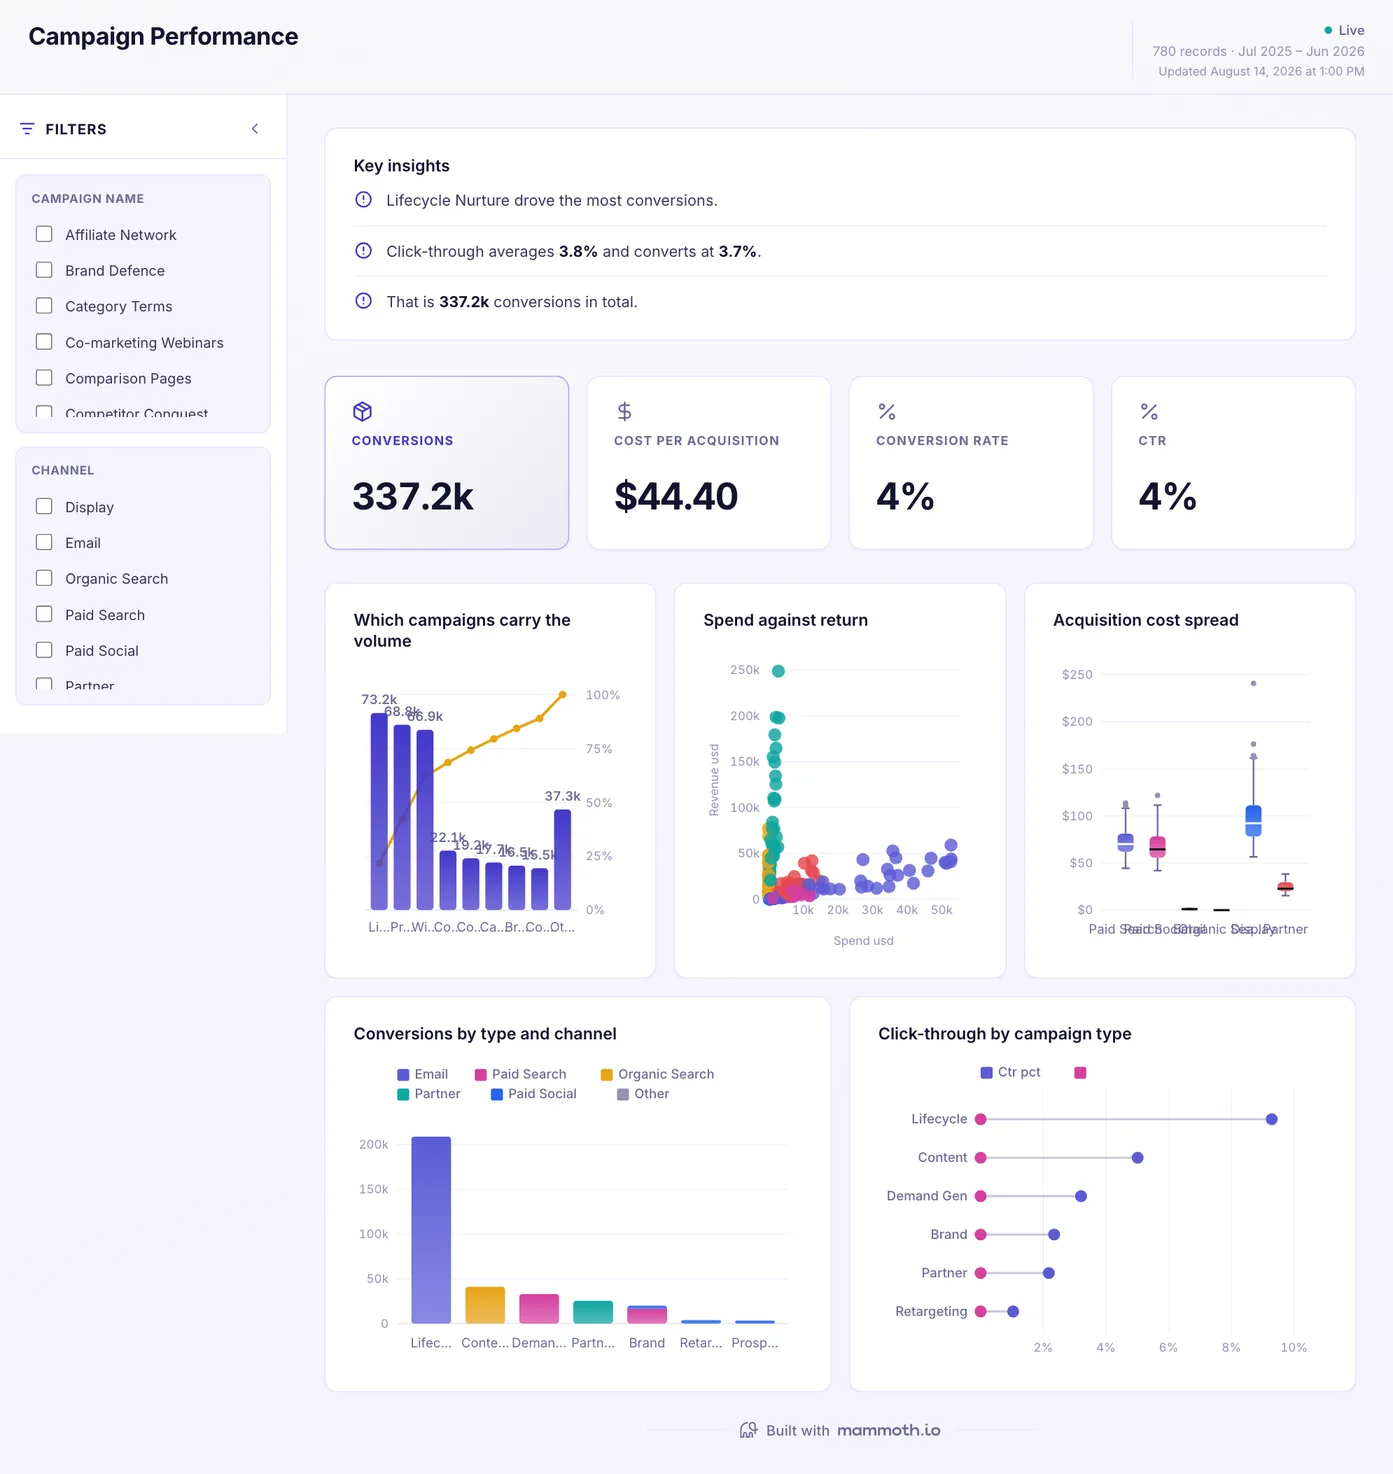The image size is (1393, 1474).
Task: Click the Campaign Performance title
Action: (x=163, y=37)
